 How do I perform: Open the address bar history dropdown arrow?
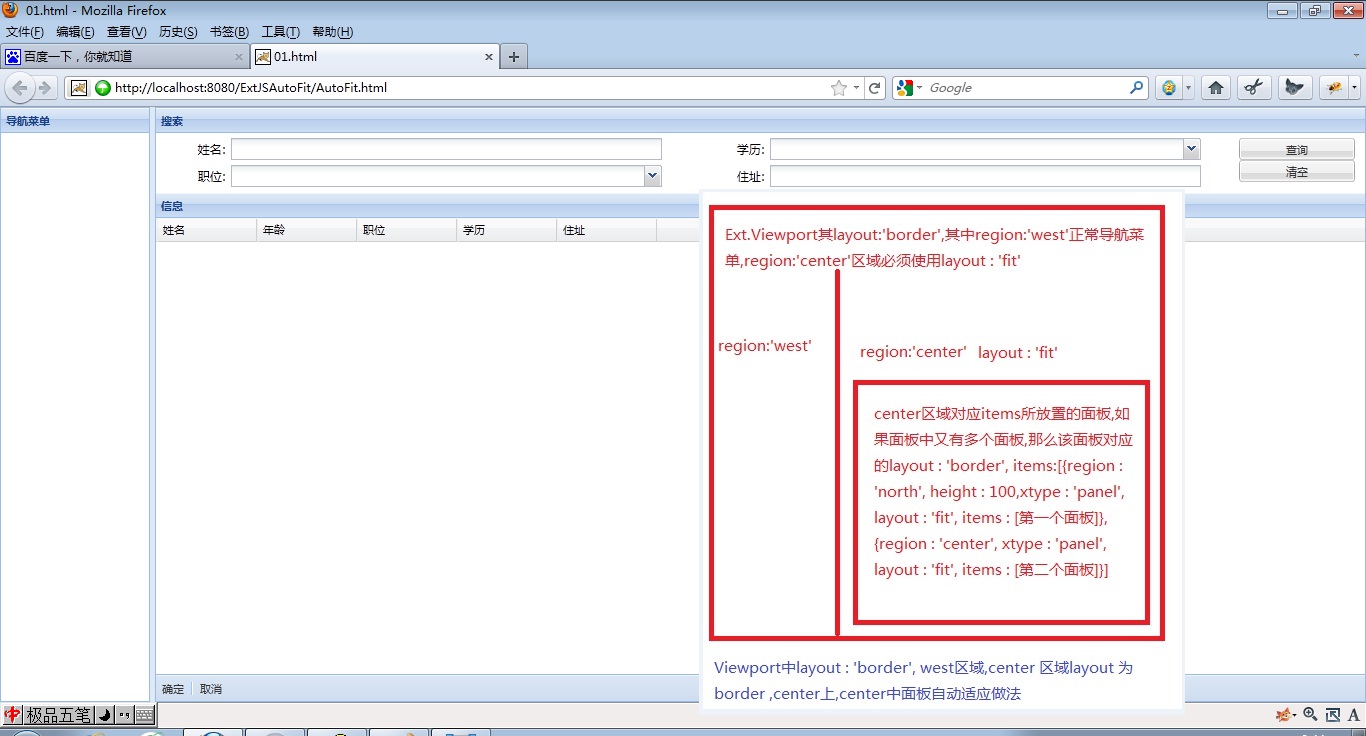856,88
